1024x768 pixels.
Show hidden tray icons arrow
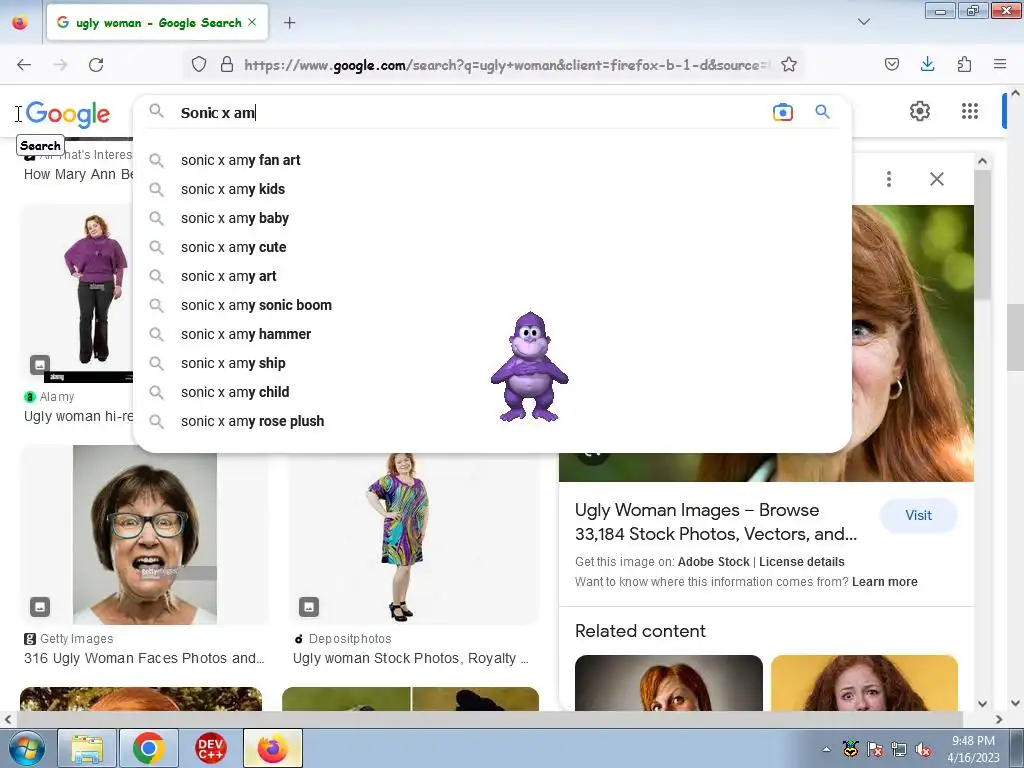click(826, 750)
